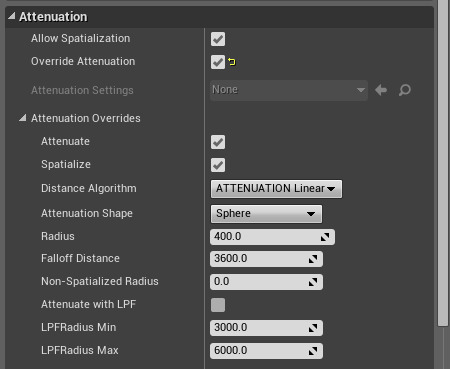Reset Override Attenuation to default arrow
Viewport: 450px width, 369px height.
coord(232,62)
